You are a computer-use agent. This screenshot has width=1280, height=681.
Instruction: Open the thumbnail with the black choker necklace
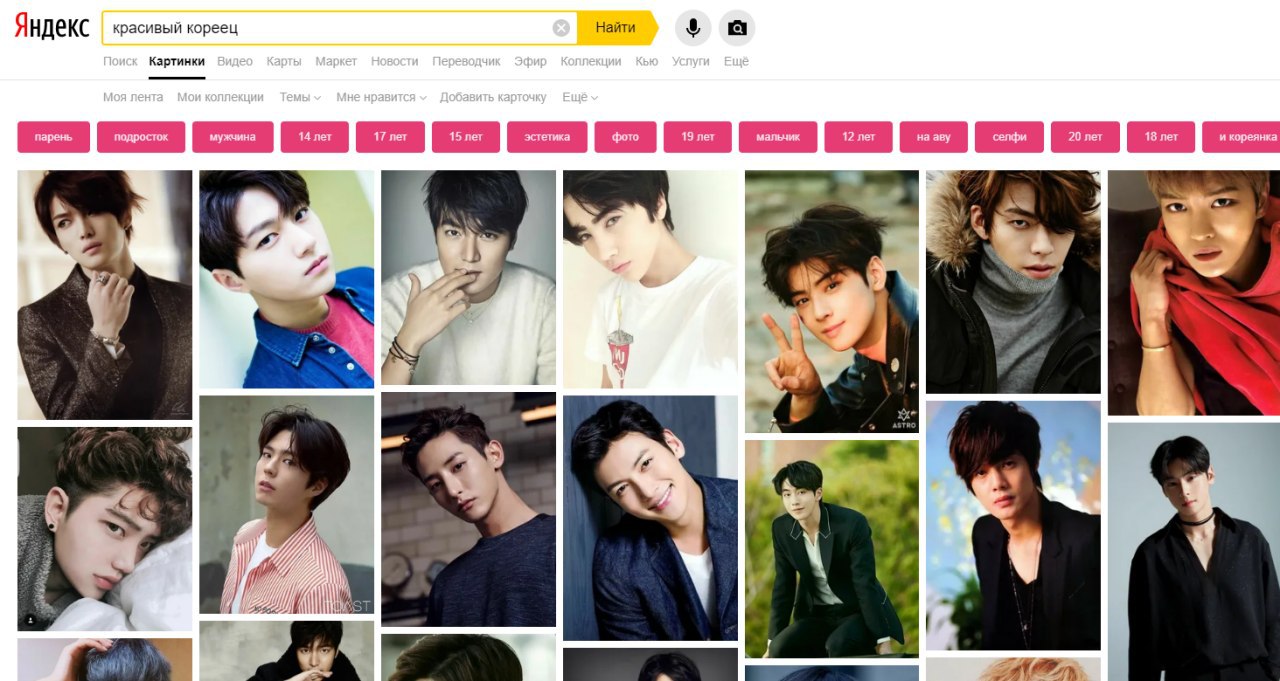1194,551
